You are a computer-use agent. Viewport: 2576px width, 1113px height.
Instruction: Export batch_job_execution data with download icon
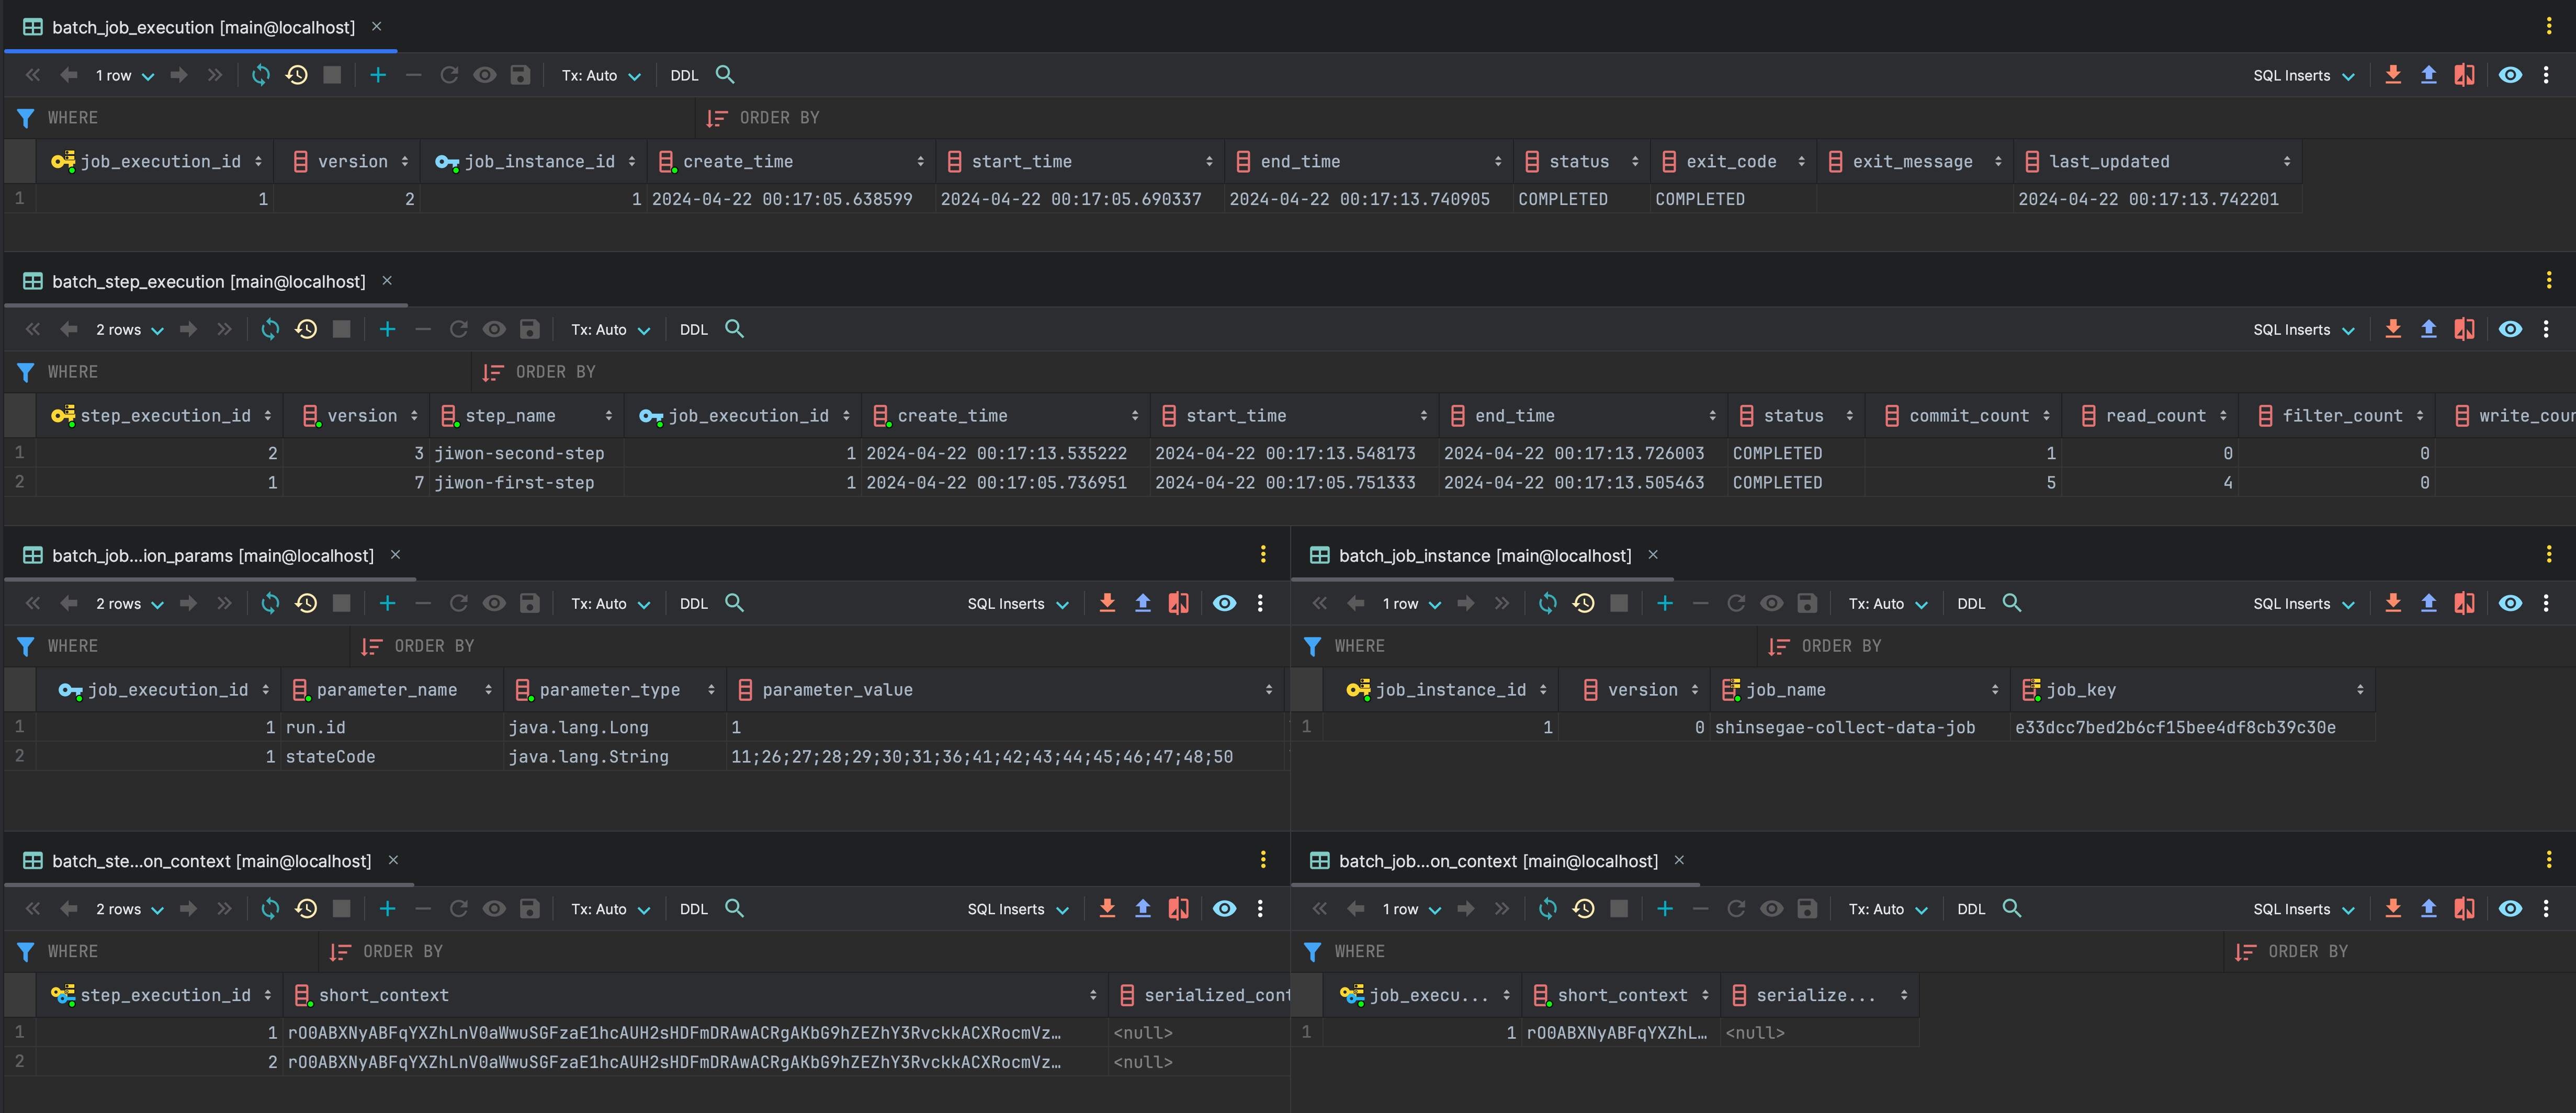click(2392, 75)
